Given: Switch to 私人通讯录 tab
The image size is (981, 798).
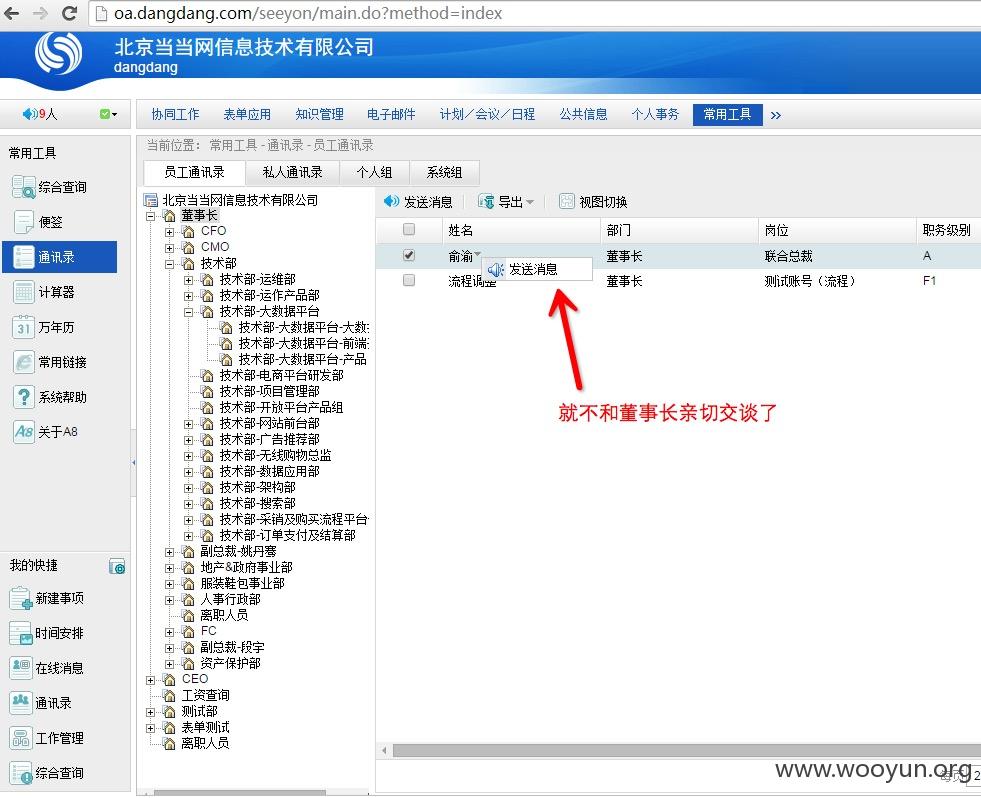Looking at the screenshot, I should (292, 172).
